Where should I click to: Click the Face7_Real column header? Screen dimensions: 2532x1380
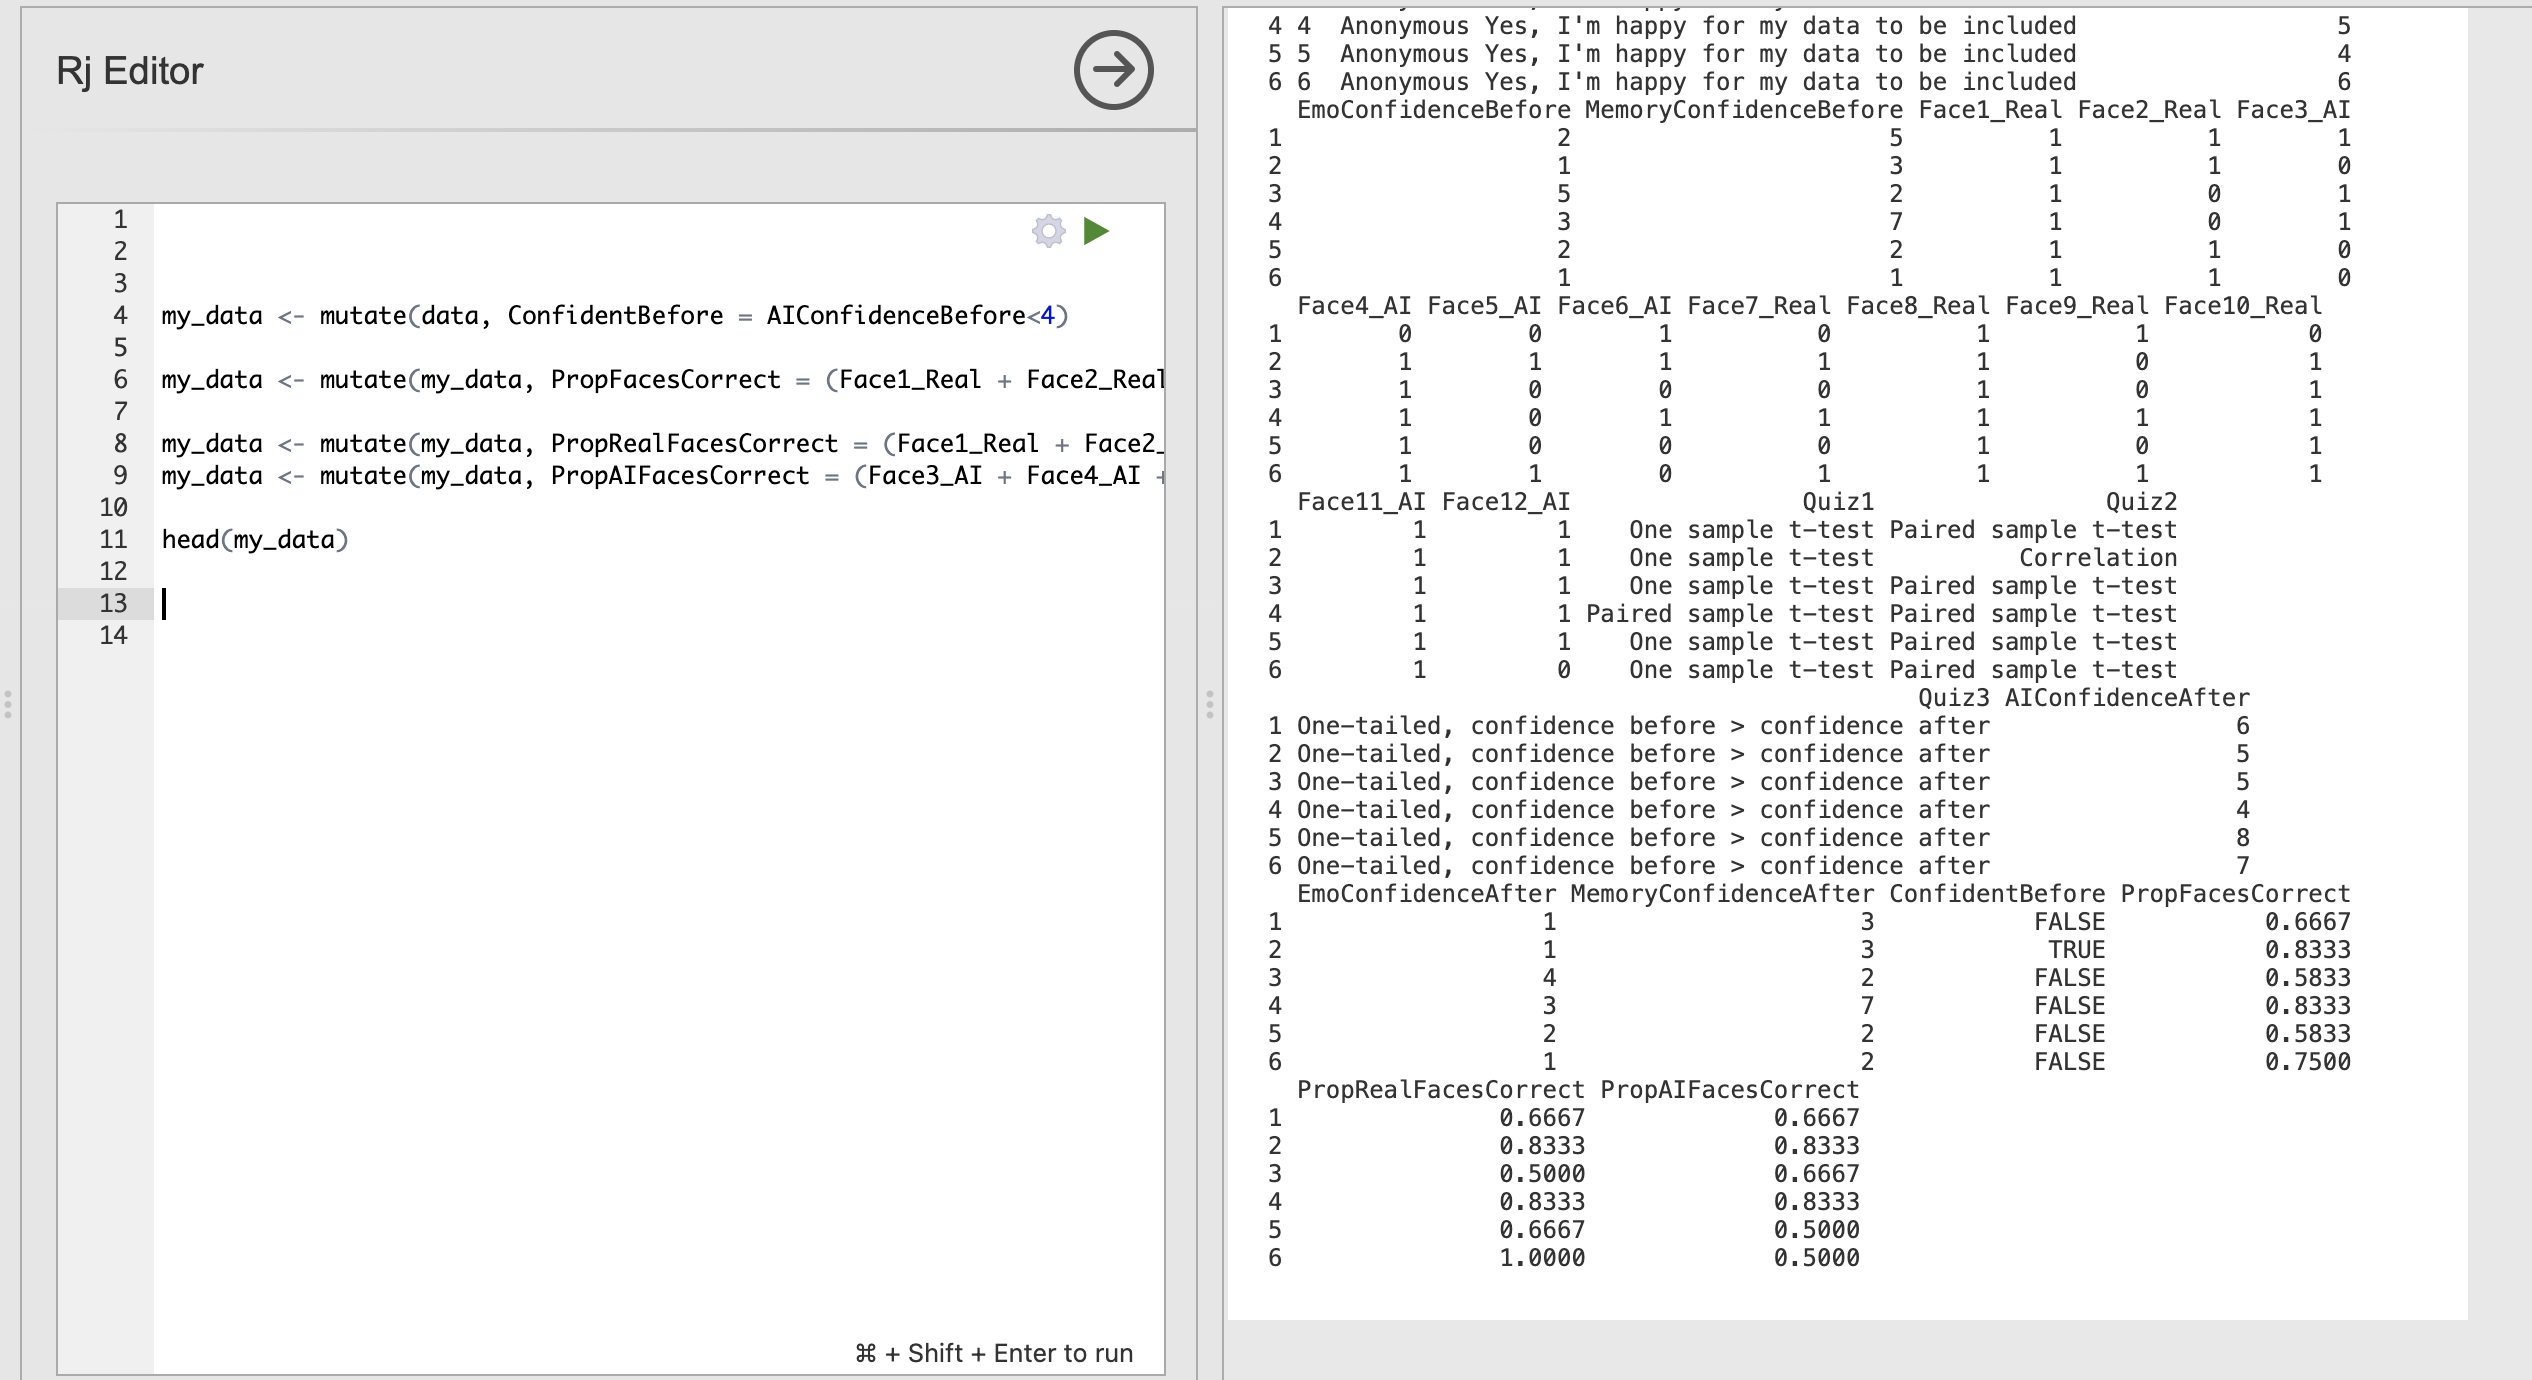1759,306
